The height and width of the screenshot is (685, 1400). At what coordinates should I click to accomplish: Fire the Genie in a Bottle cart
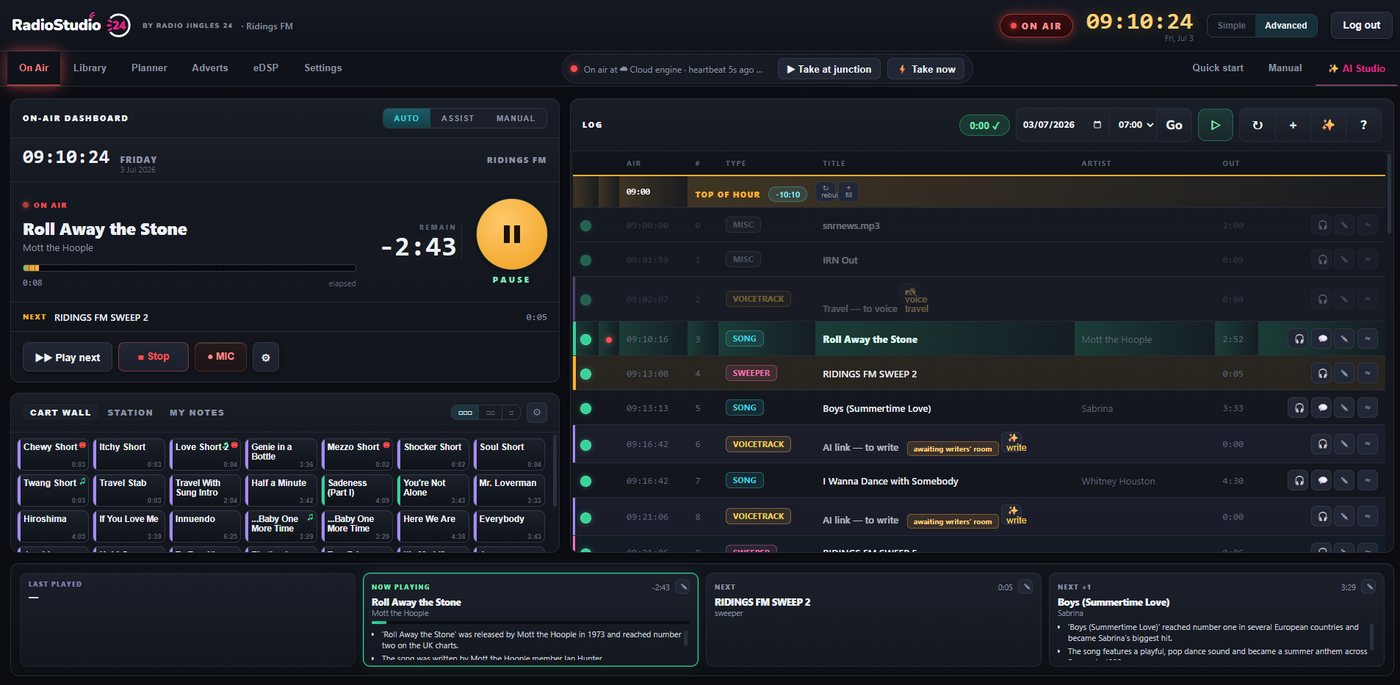(x=281, y=455)
